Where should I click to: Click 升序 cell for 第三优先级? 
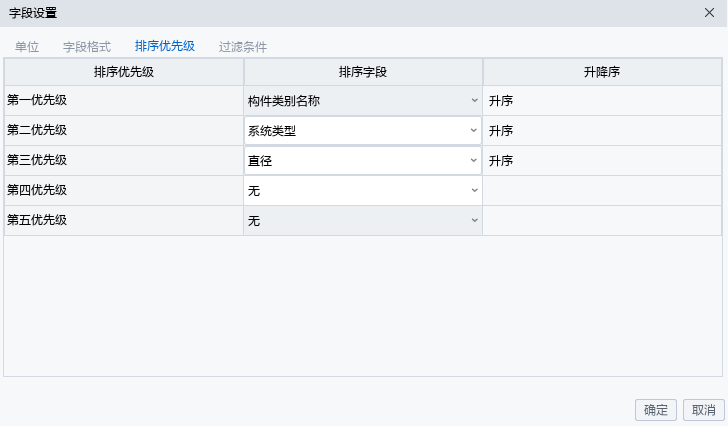tap(602, 161)
